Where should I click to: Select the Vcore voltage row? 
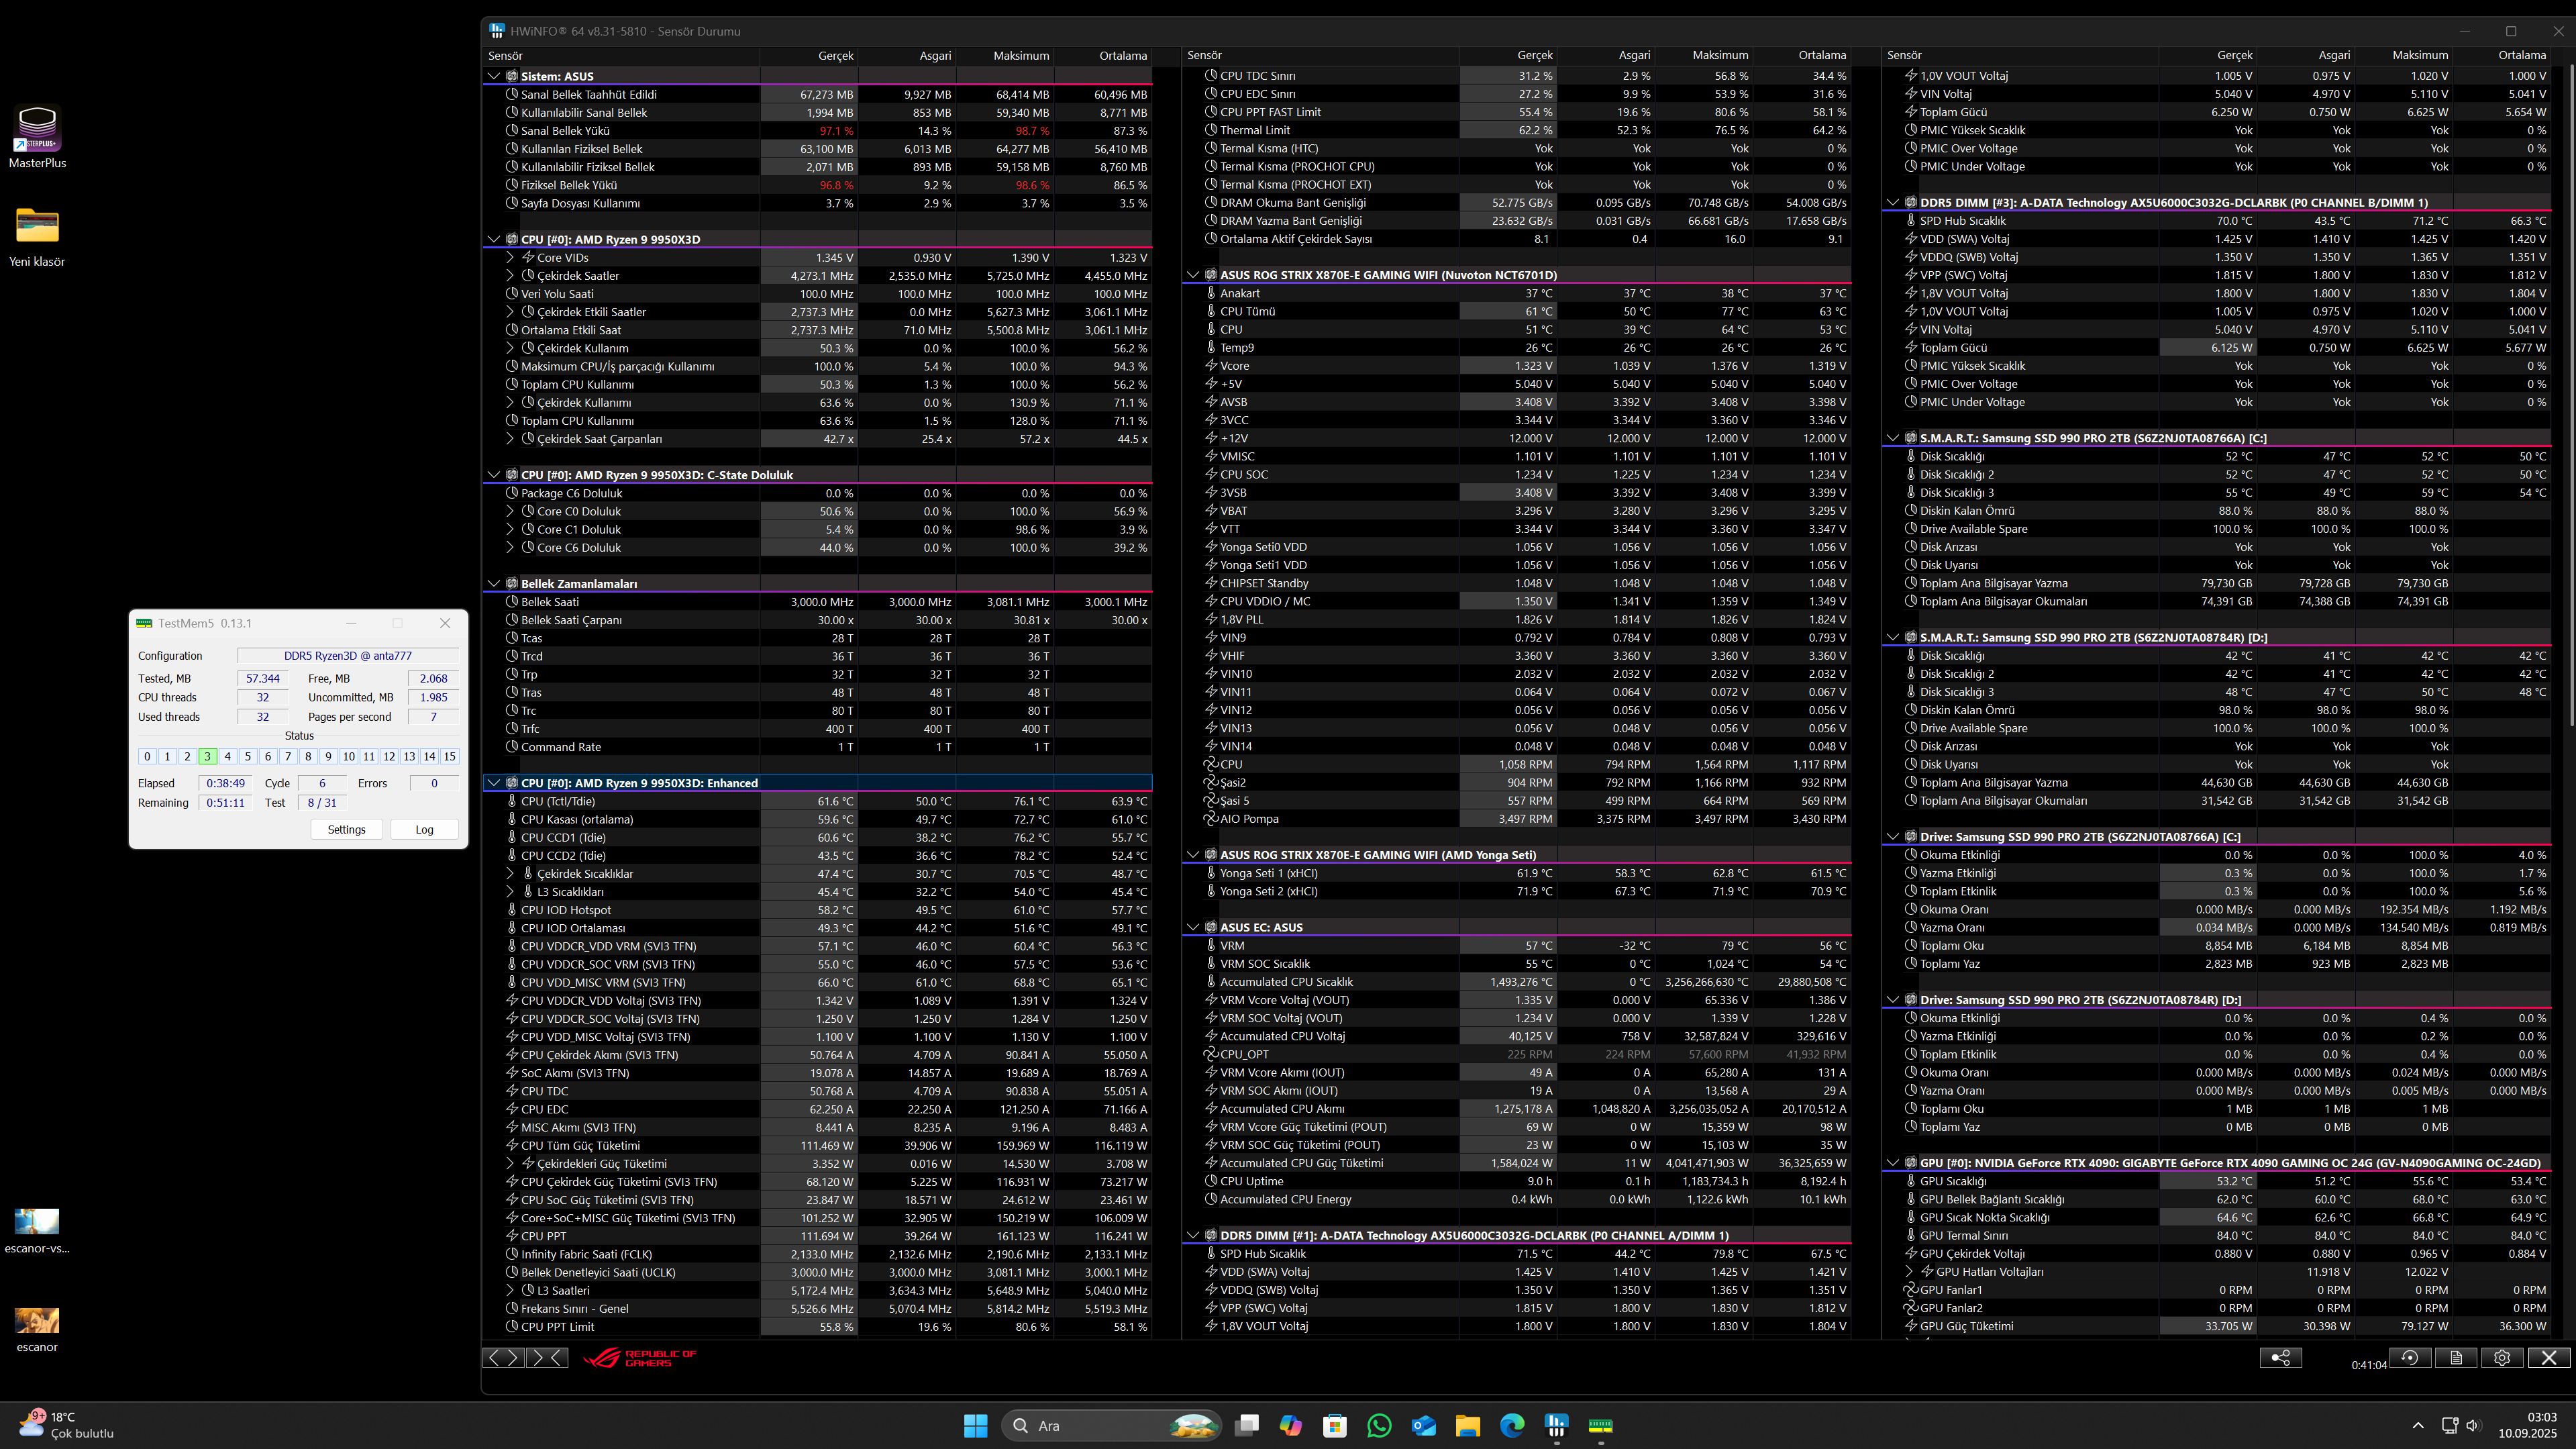[x=1516, y=366]
